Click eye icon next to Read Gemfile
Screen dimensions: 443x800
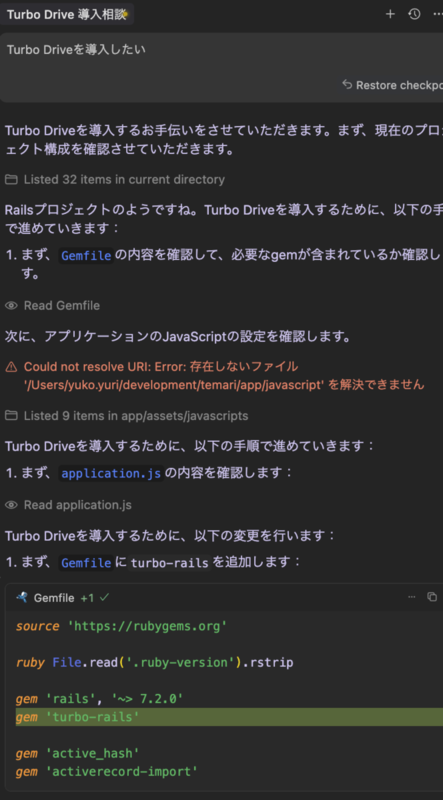coord(11,306)
